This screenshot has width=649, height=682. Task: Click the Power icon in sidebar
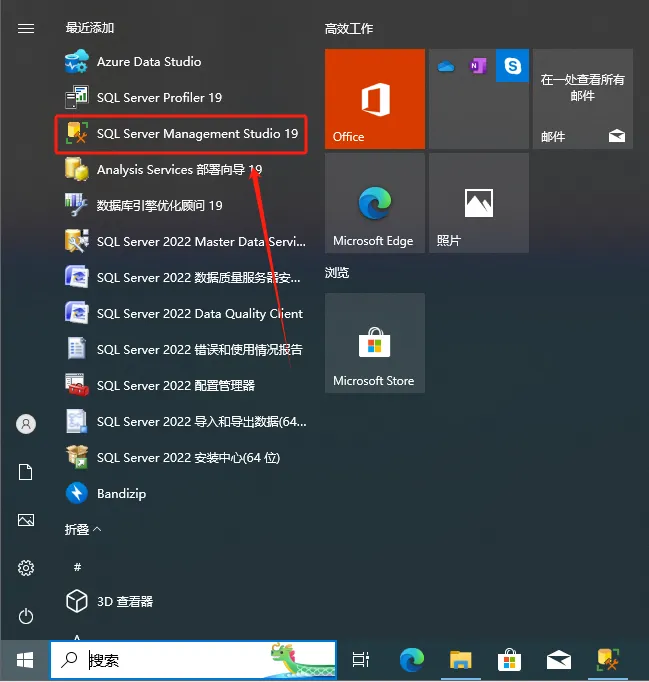(26, 616)
